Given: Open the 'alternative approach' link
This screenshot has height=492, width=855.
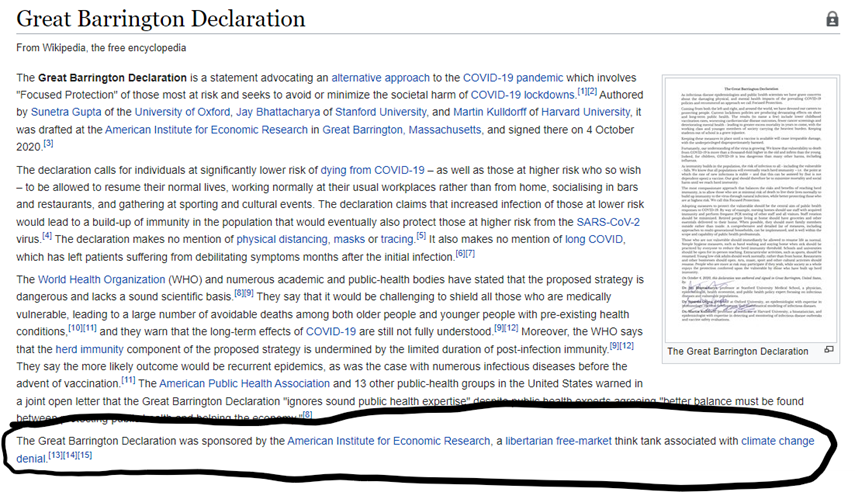Looking at the screenshot, I should [x=381, y=78].
